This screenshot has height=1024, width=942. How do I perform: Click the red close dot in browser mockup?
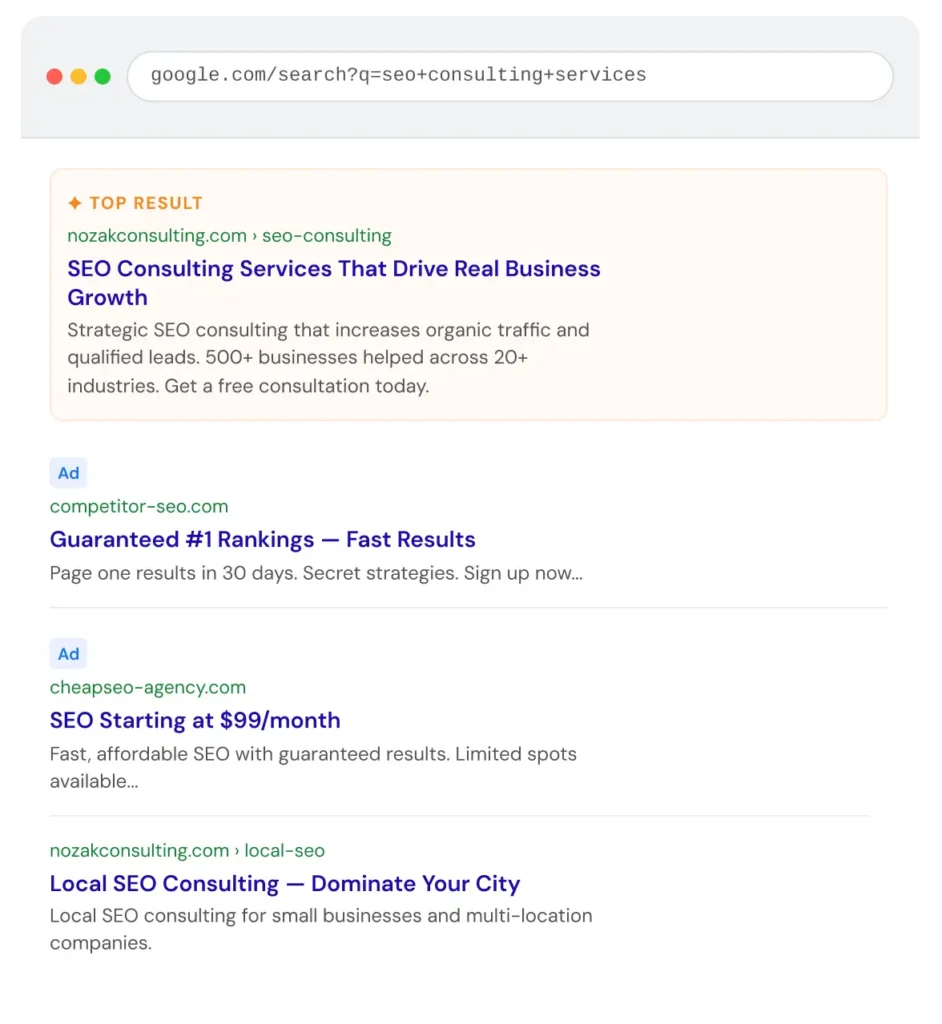(x=54, y=76)
